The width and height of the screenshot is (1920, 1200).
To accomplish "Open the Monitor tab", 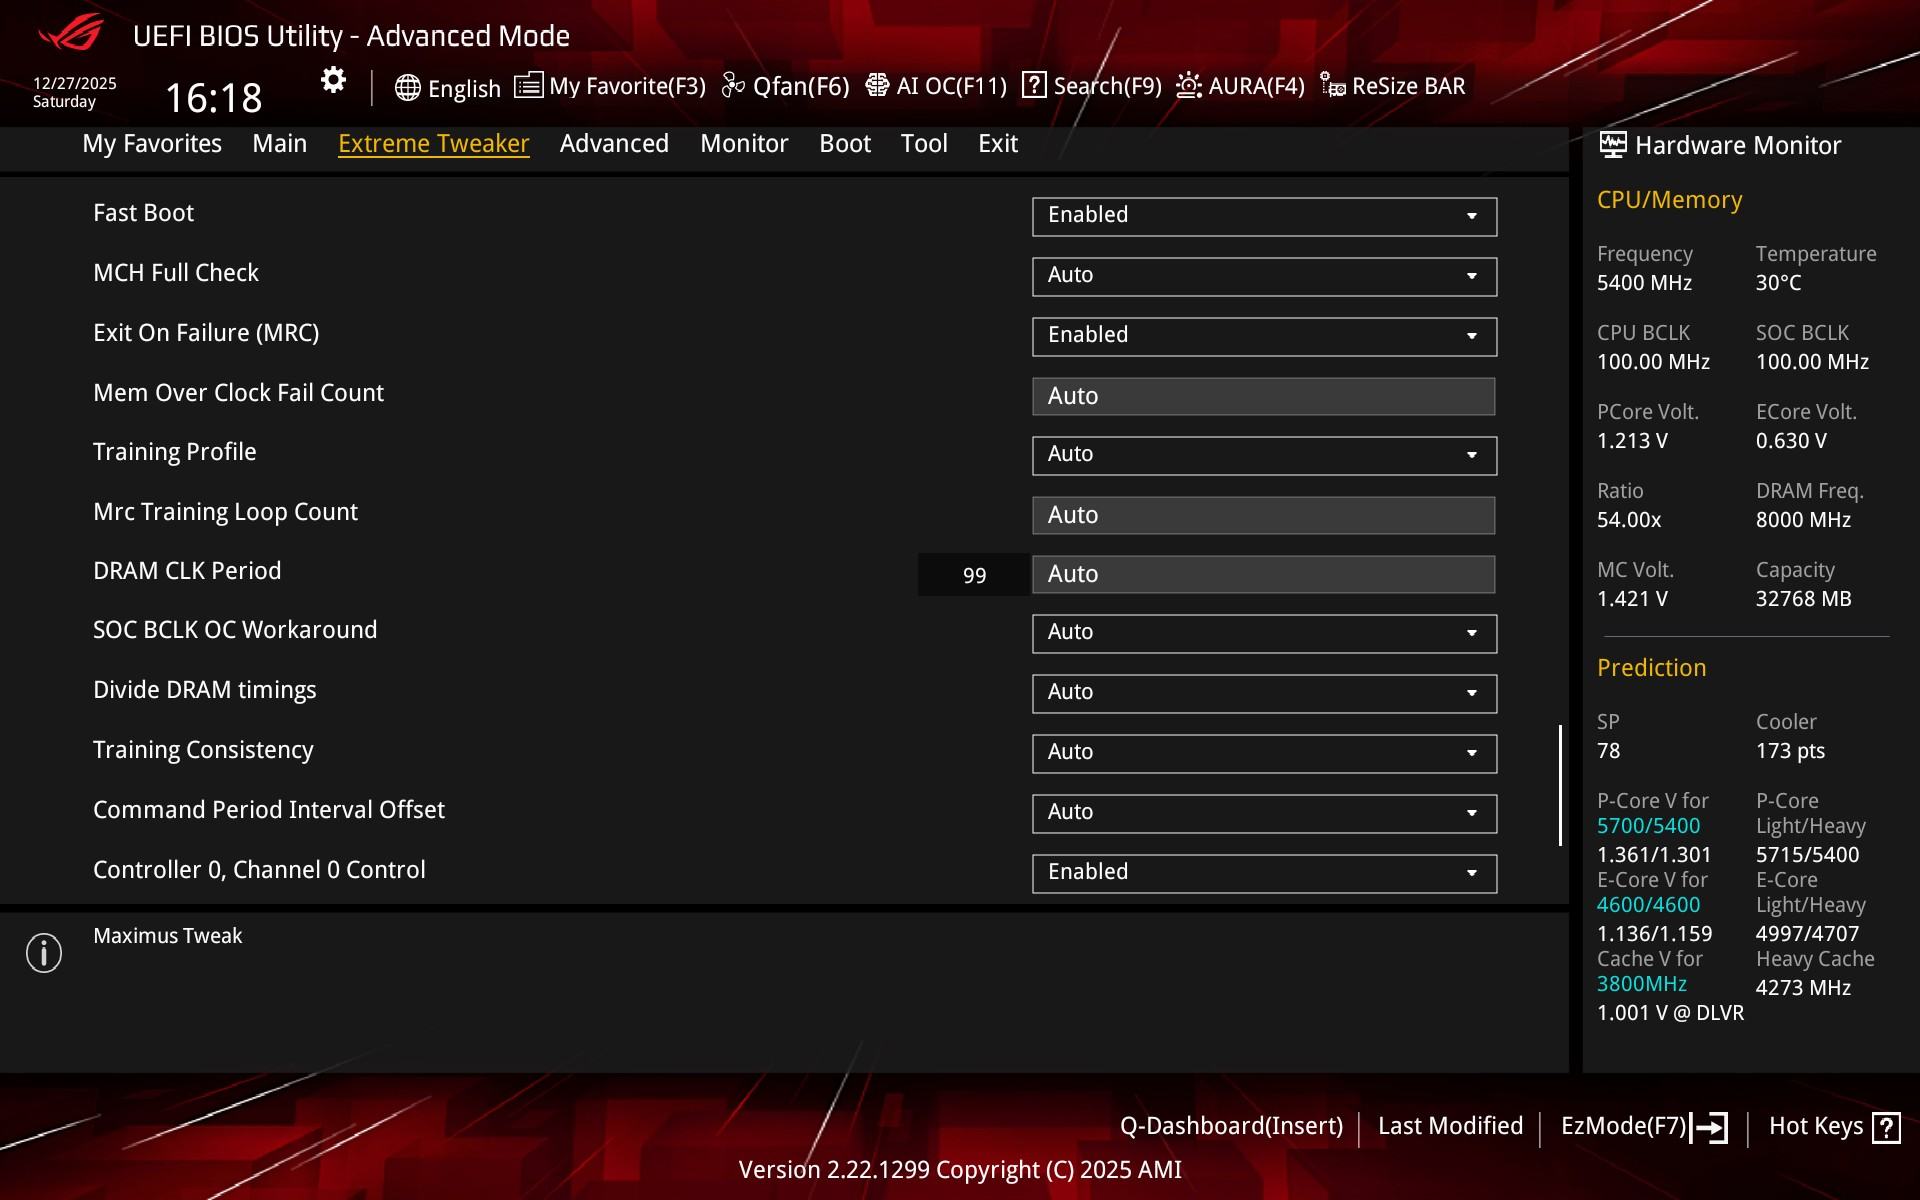I will click(744, 144).
